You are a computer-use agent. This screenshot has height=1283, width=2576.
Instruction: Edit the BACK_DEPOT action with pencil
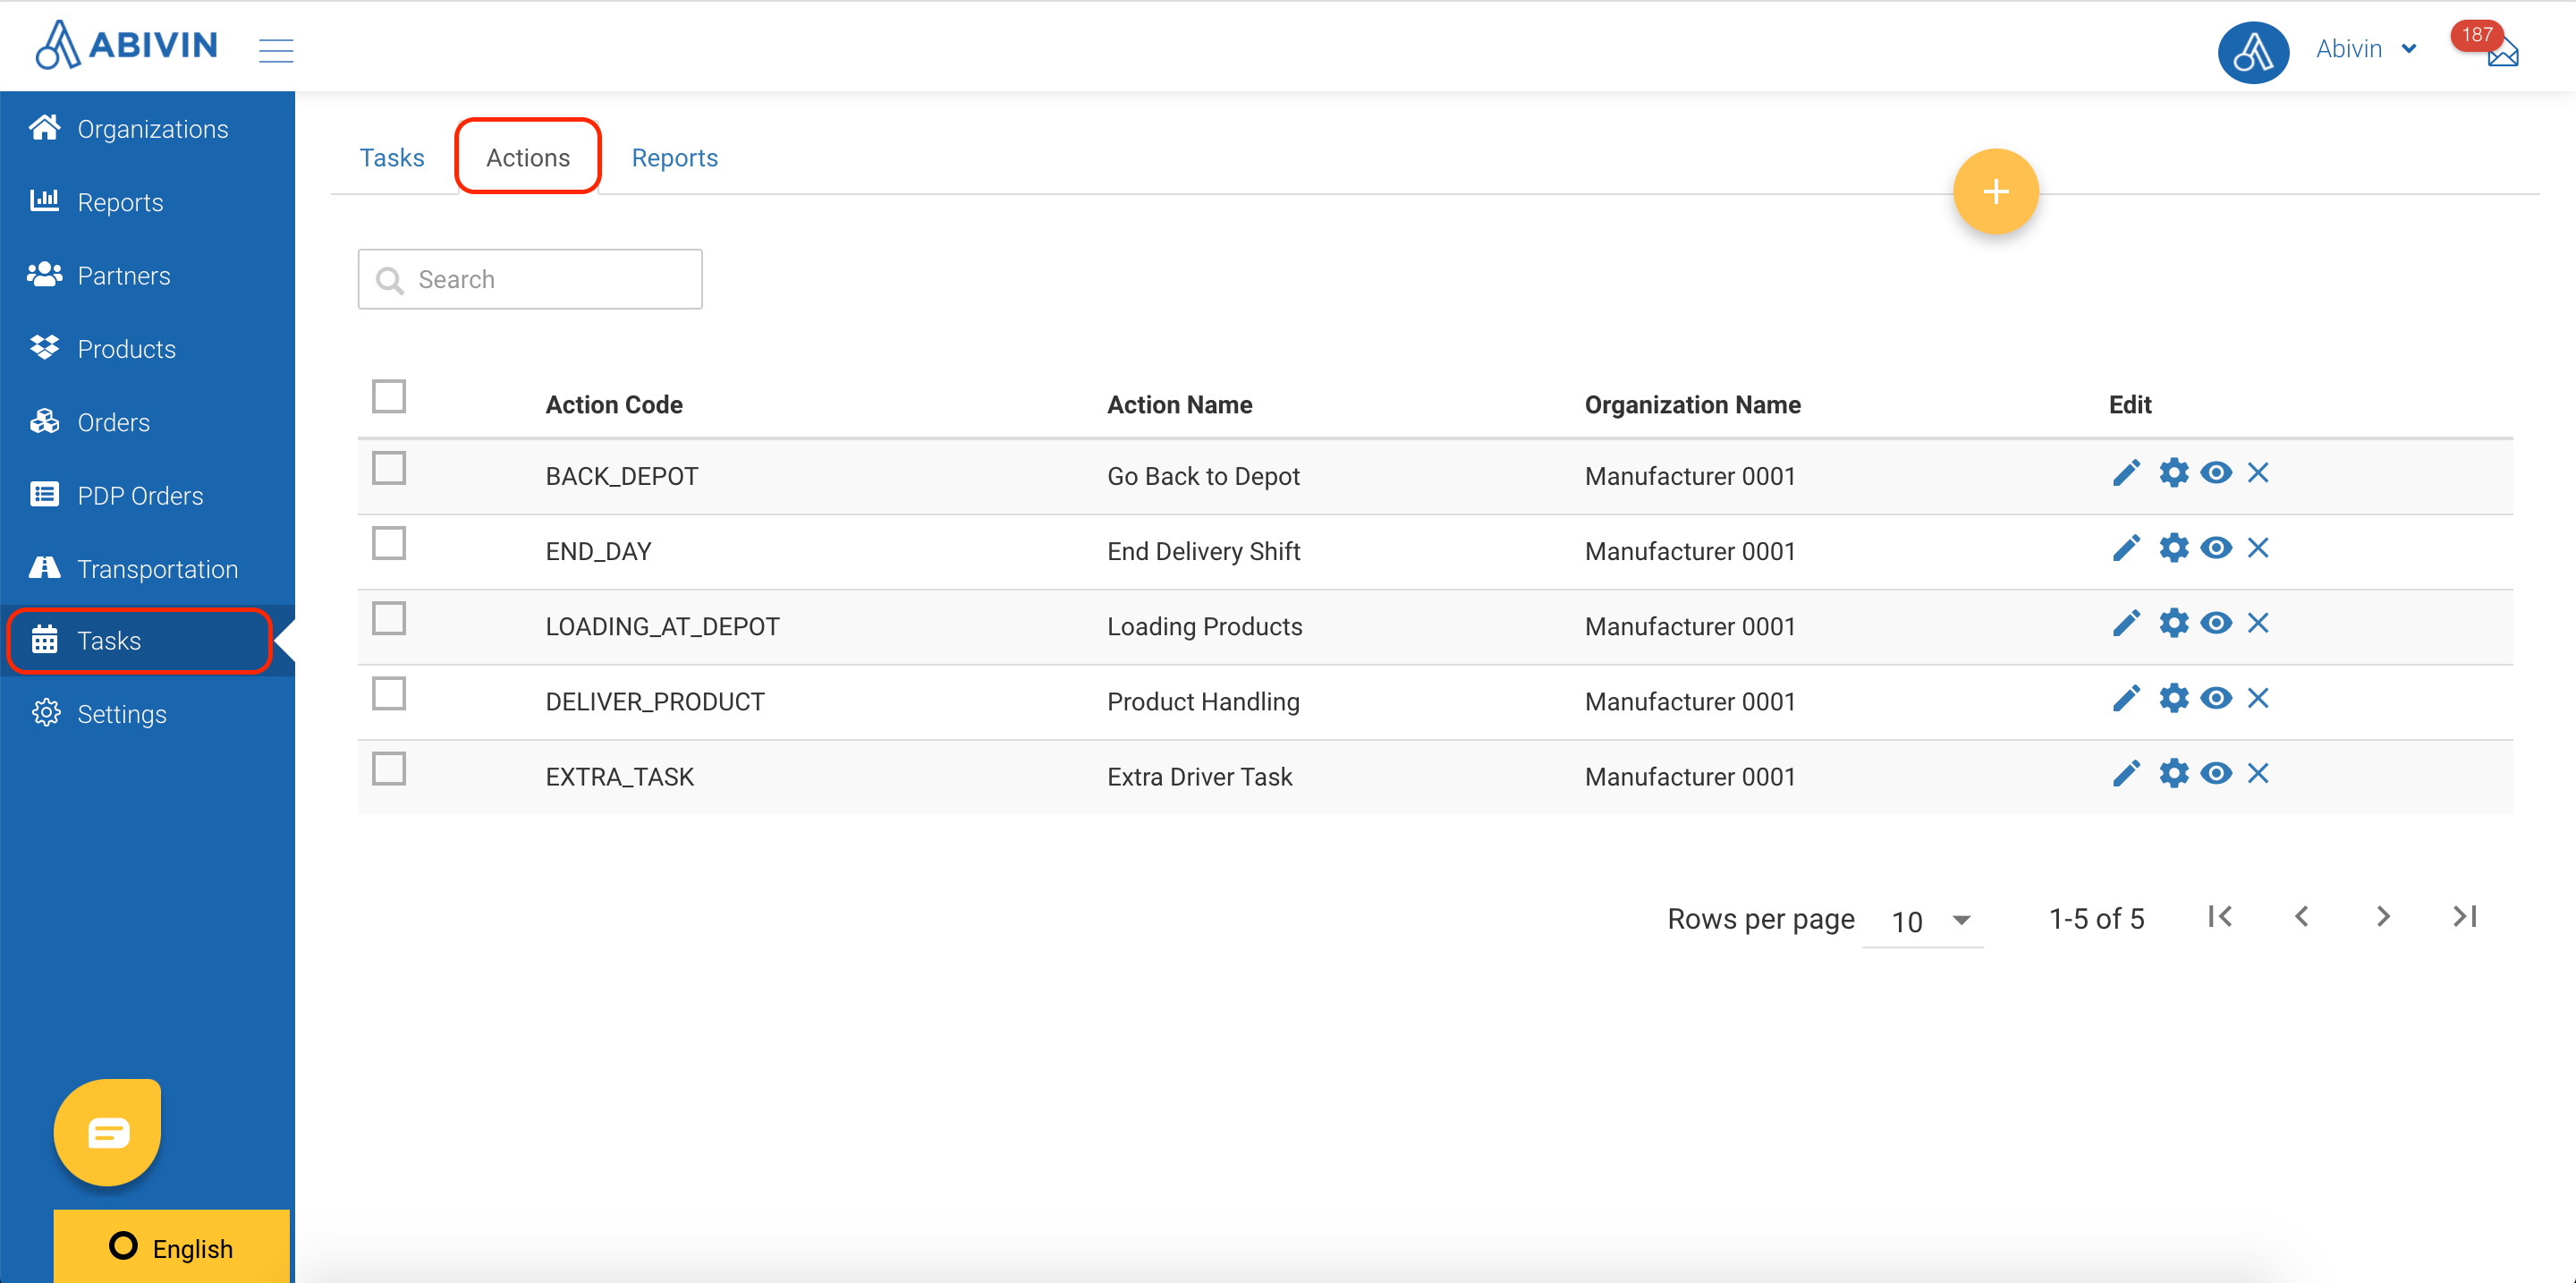pyautogui.click(x=2126, y=473)
